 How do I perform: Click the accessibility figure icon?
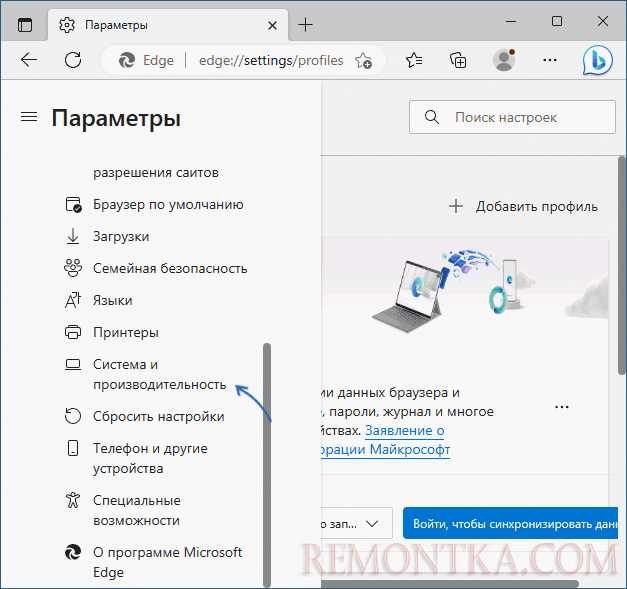73,500
